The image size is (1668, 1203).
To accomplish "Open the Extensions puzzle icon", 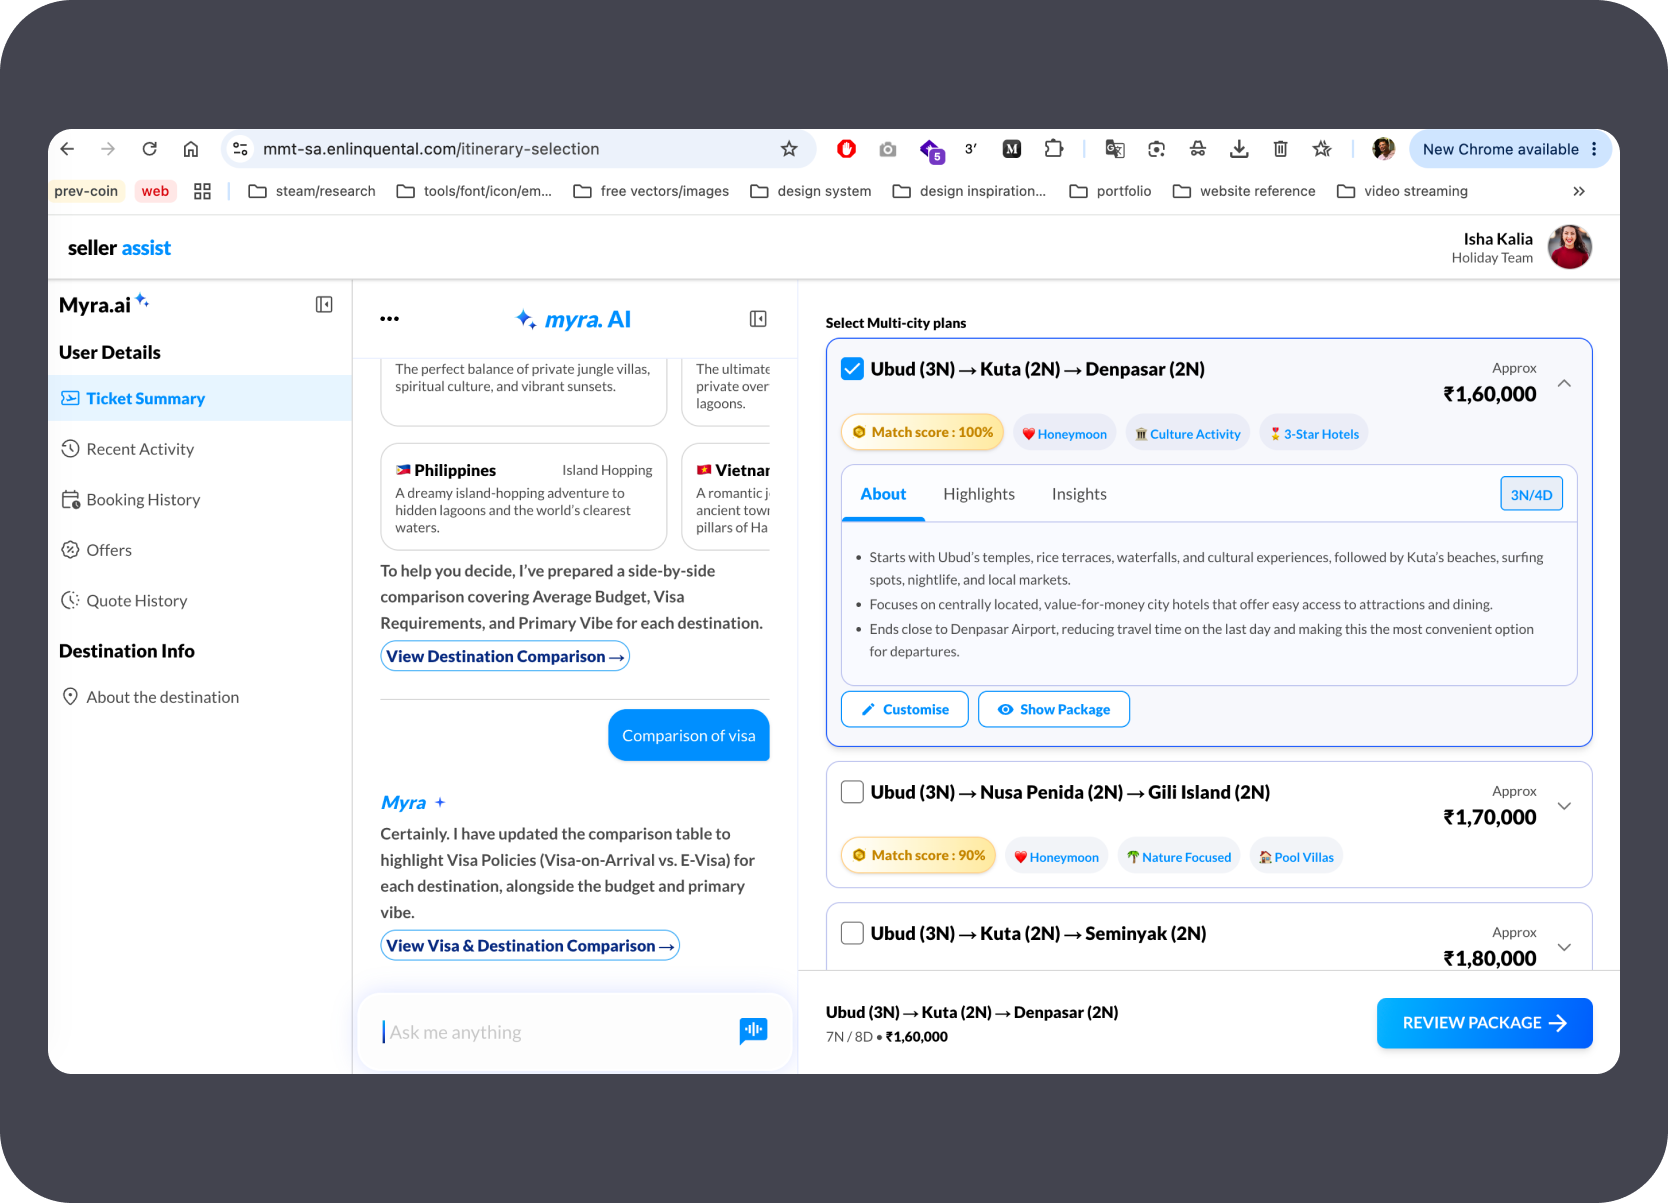I will click(x=1054, y=149).
